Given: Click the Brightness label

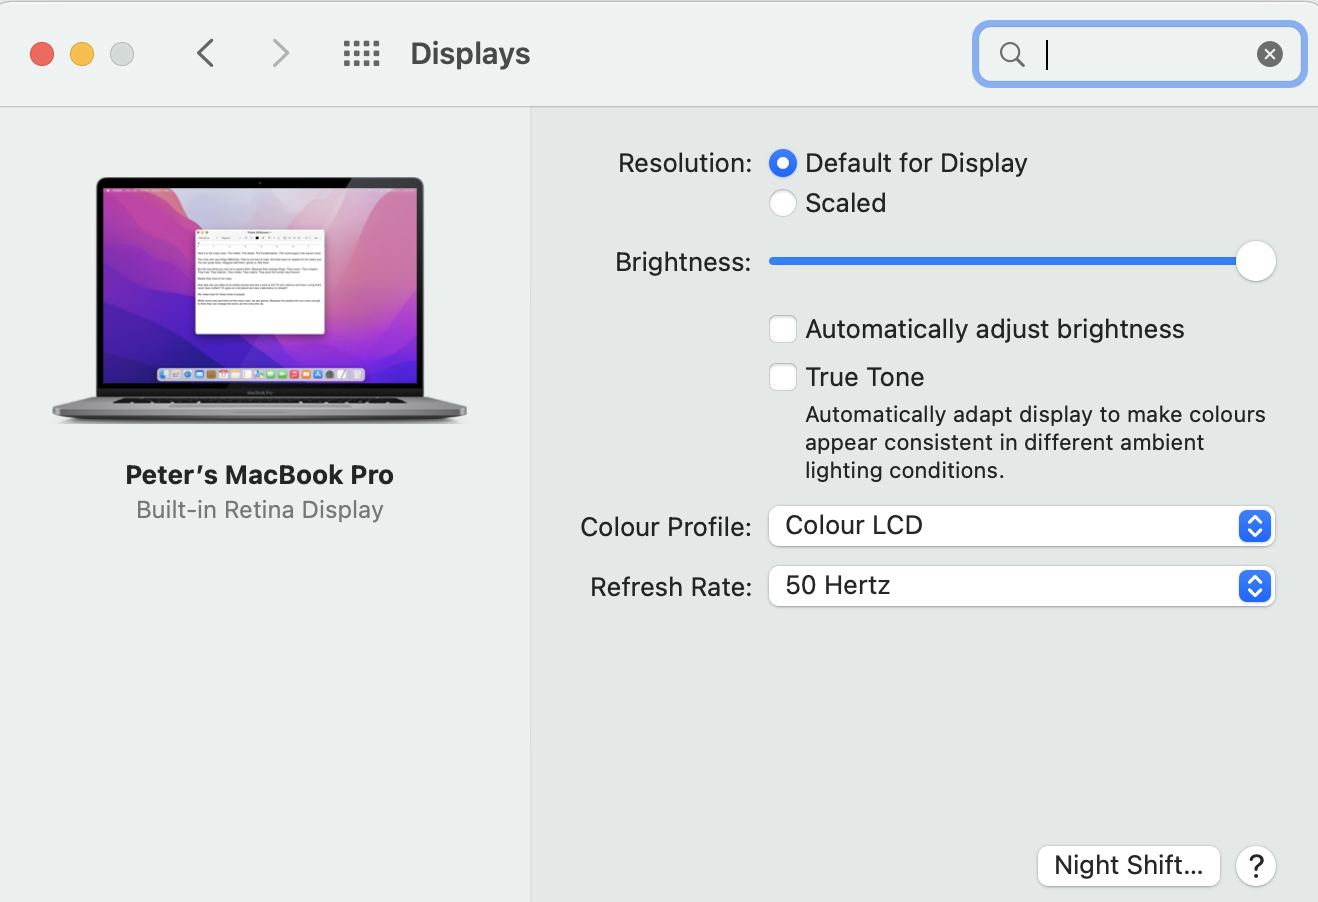Looking at the screenshot, I should click(x=683, y=262).
